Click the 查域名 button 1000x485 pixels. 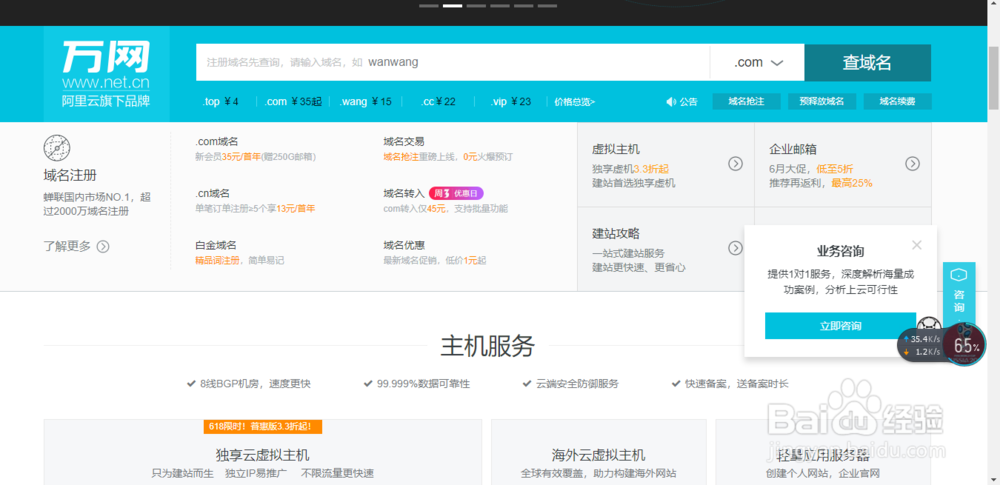click(x=867, y=63)
